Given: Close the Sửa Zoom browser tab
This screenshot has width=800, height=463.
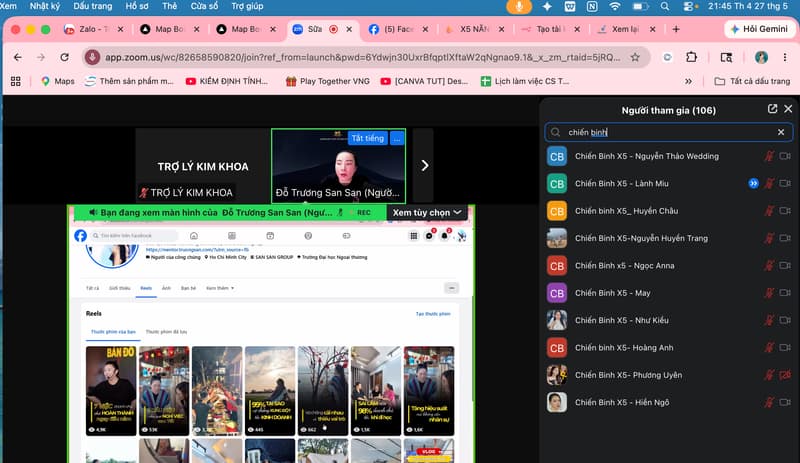Looking at the screenshot, I should 349,29.
